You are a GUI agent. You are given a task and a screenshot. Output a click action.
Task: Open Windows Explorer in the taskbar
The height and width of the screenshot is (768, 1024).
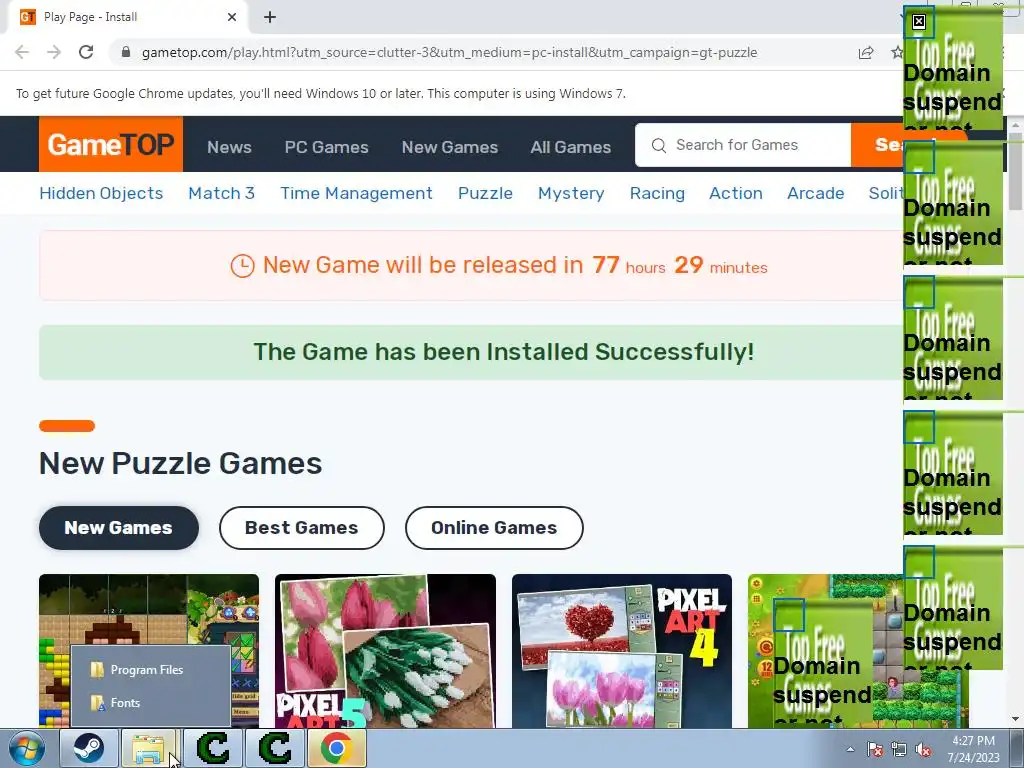pos(150,748)
